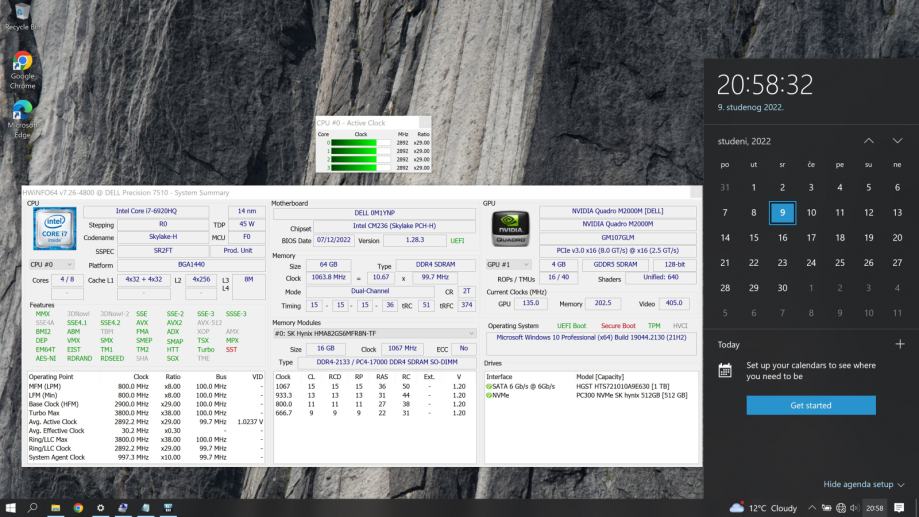Click the NVIDIA Quadro logo image
Image resolution: width=919 pixels, height=517 pixels.
point(510,229)
